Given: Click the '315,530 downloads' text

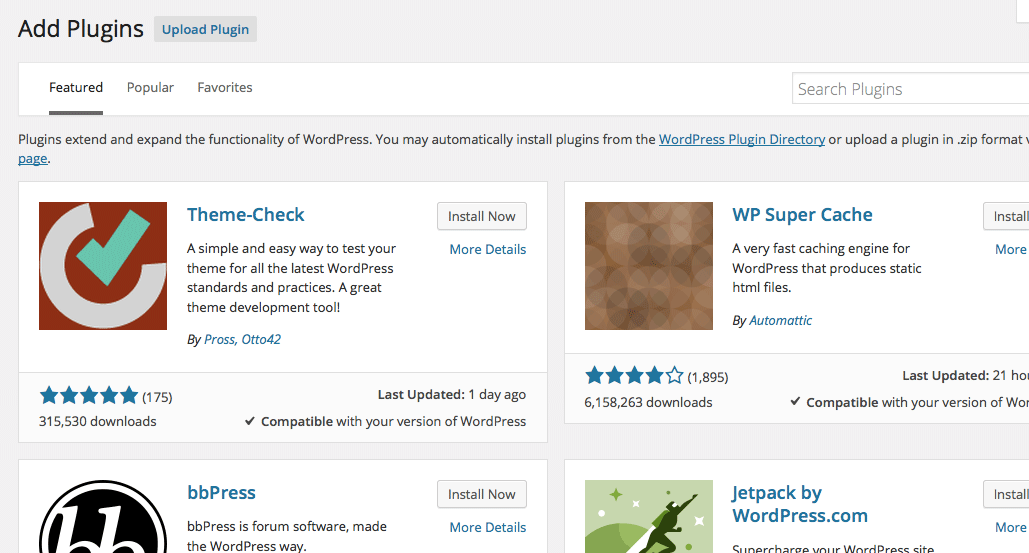Looking at the screenshot, I should coord(97,421).
